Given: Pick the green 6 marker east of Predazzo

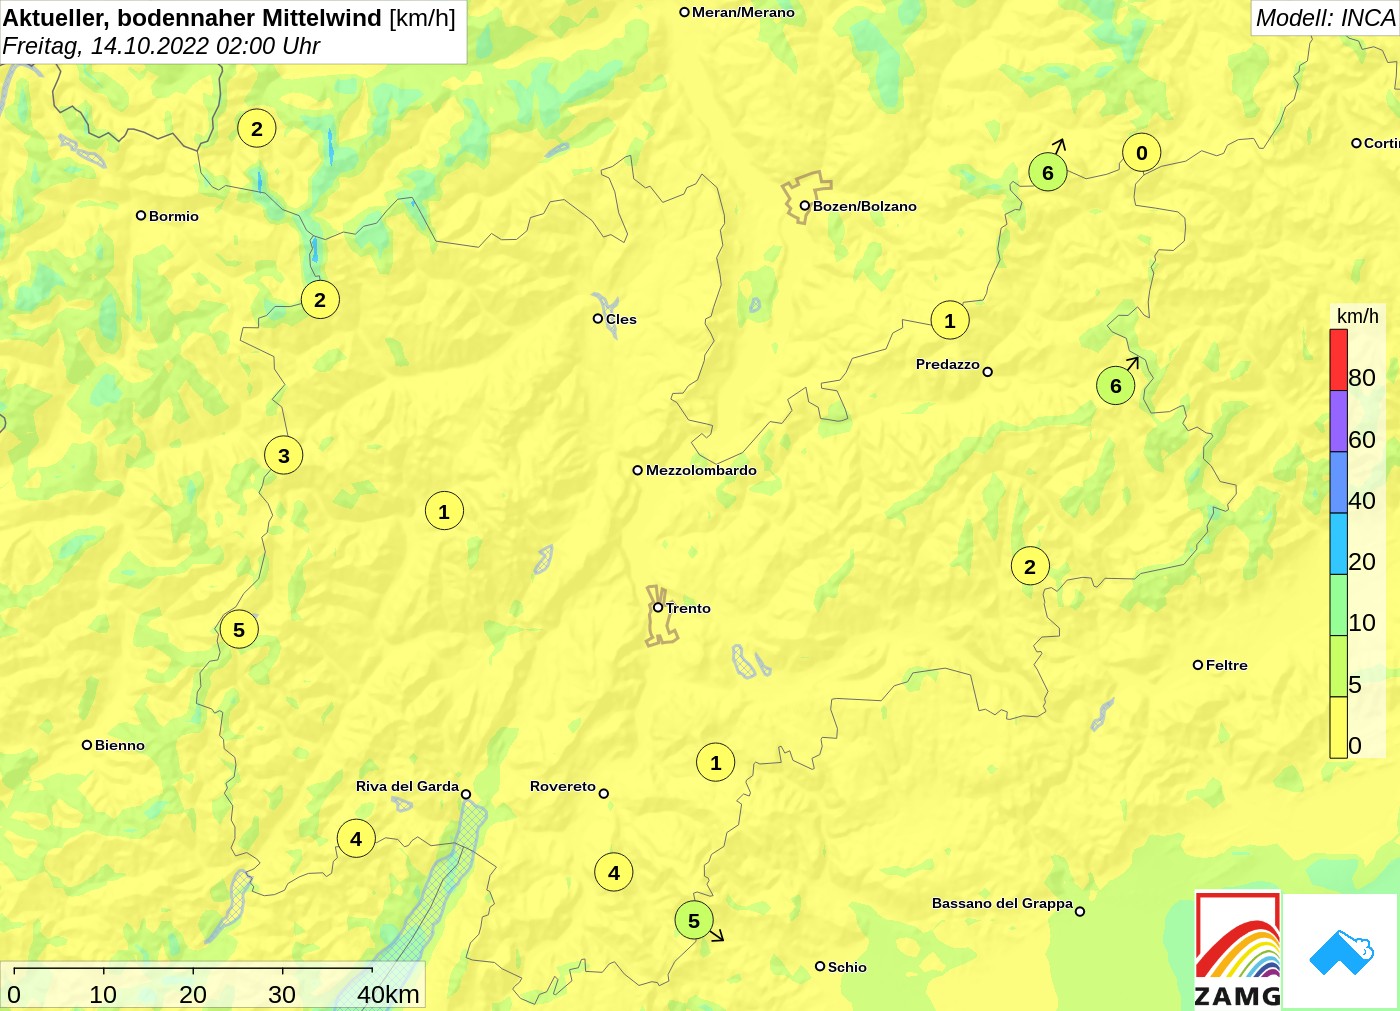Looking at the screenshot, I should click(1116, 386).
